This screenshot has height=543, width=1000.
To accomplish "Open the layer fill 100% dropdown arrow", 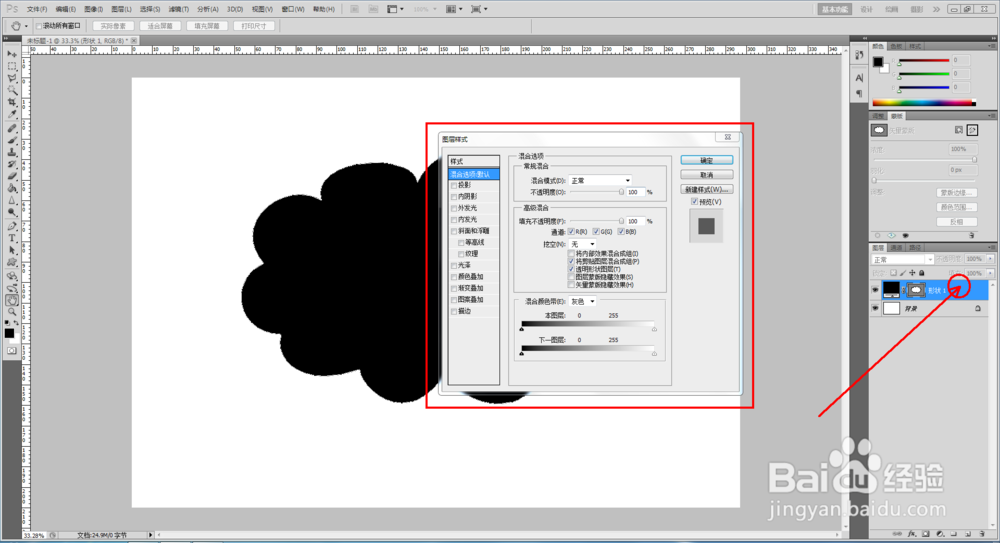I will (x=990, y=273).
